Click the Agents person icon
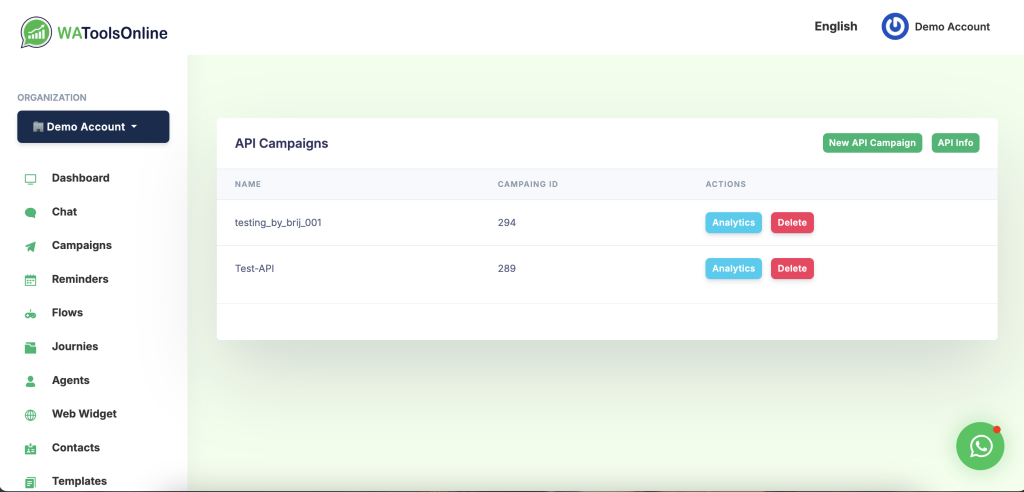Screen dimensions: 1024x492 (x=31, y=381)
